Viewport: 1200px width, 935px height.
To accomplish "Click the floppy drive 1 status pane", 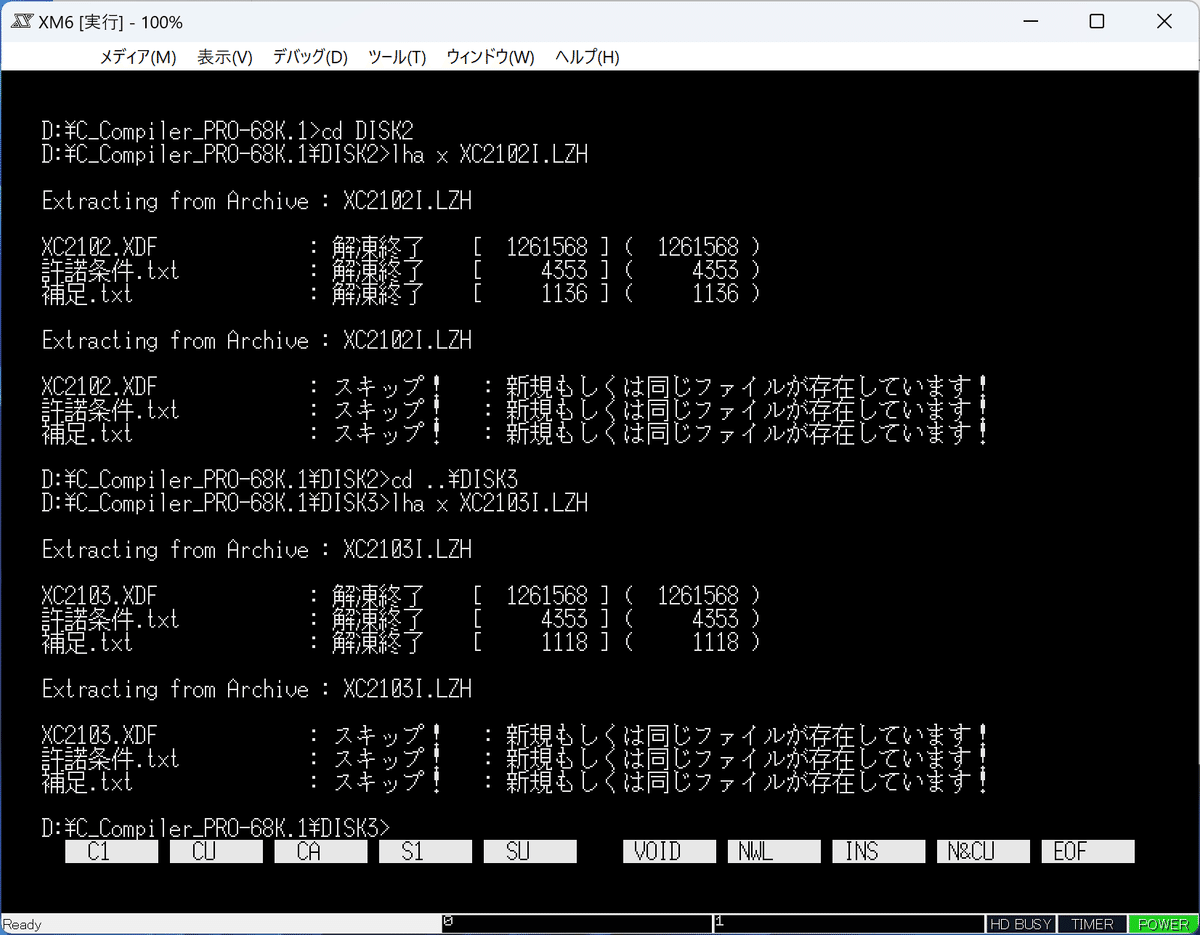I will pyautogui.click(x=848, y=924).
